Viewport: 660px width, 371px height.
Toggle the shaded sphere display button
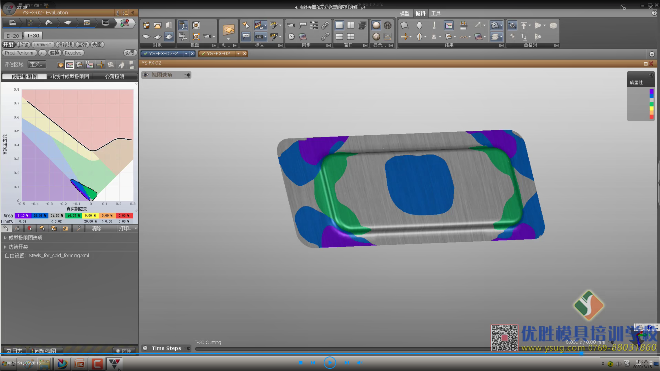point(376,25)
